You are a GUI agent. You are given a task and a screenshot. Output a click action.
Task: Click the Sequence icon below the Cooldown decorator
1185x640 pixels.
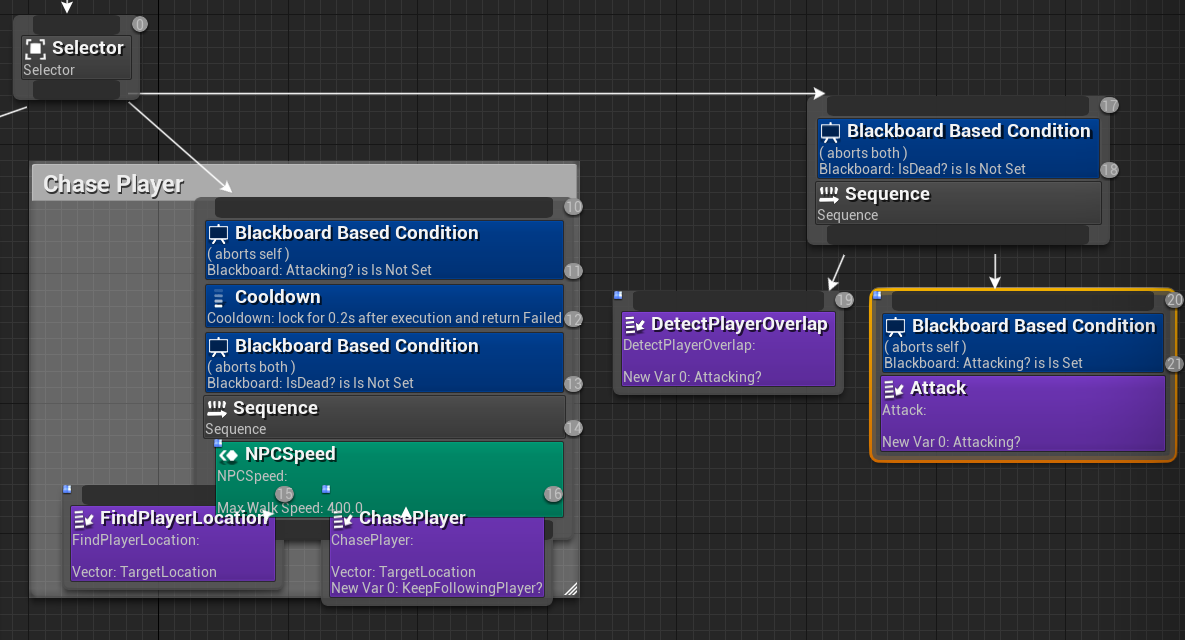coord(217,408)
